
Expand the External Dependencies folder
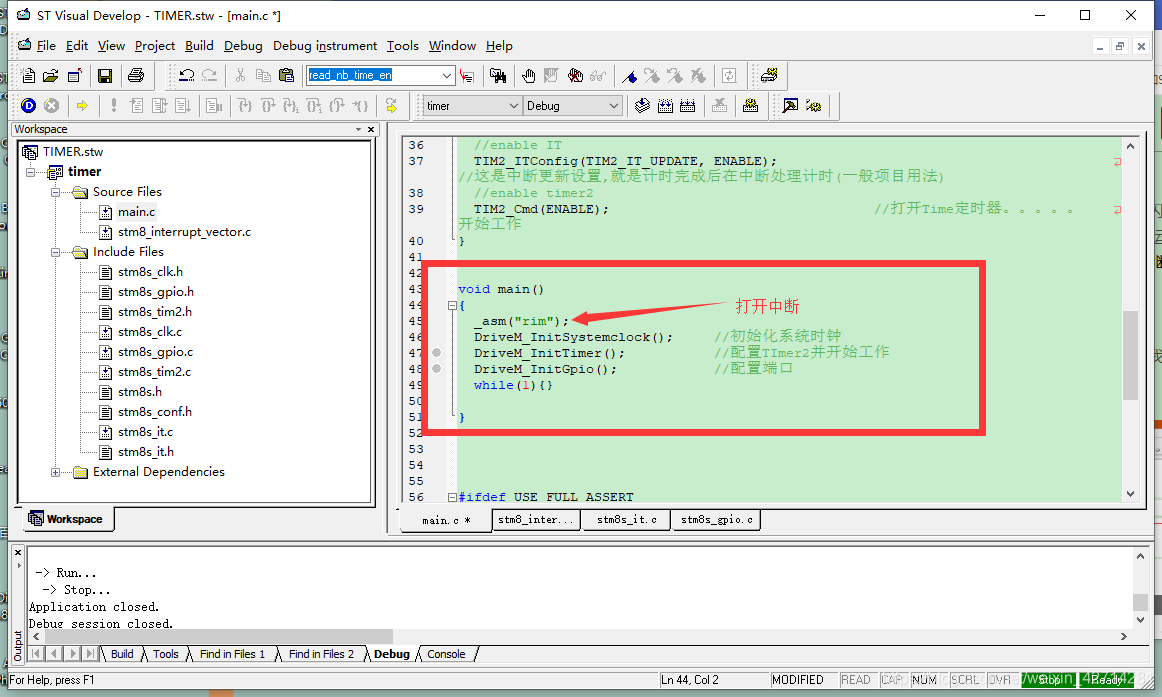tap(55, 472)
